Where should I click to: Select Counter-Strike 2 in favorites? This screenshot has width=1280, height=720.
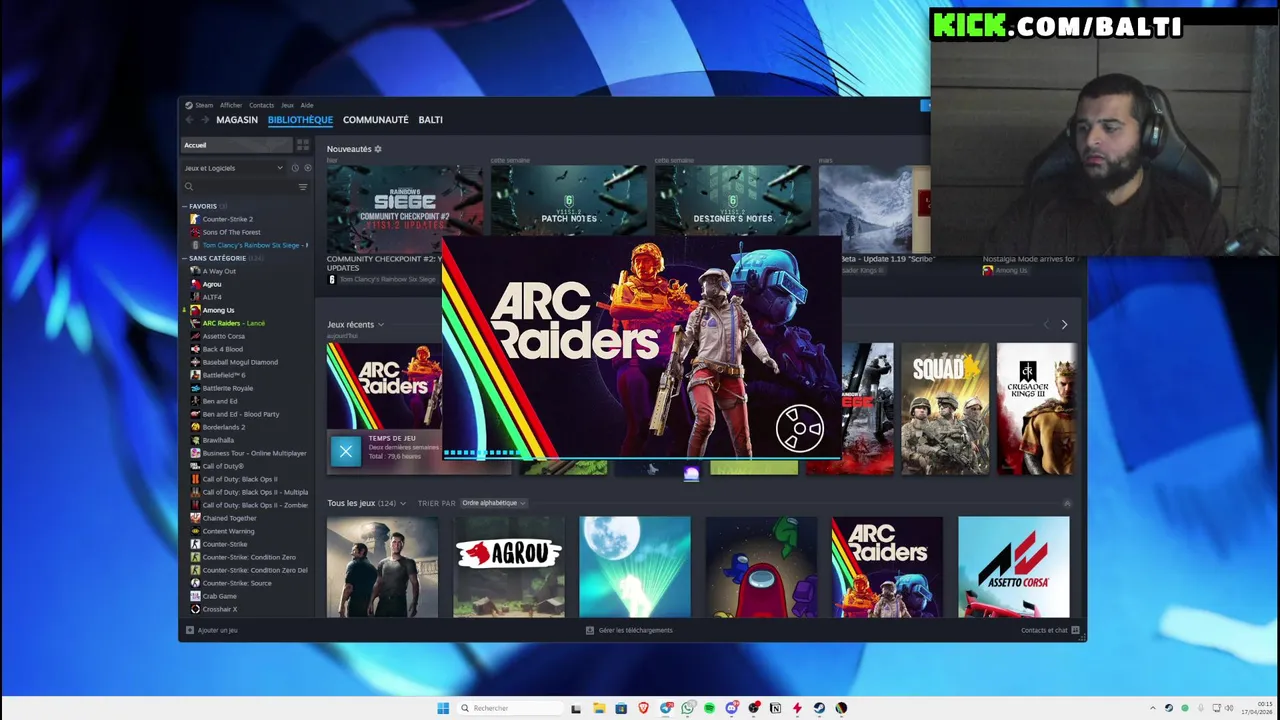[227, 219]
